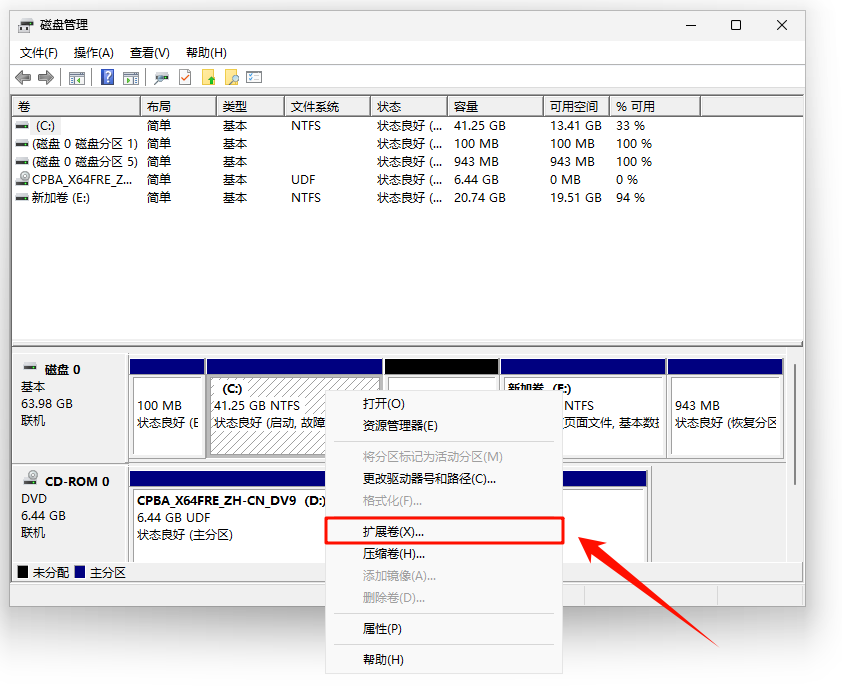842x689 pixels.
Task: Choose 更改驱动器号和路径(C)... option
Action: pyautogui.click(x=429, y=479)
